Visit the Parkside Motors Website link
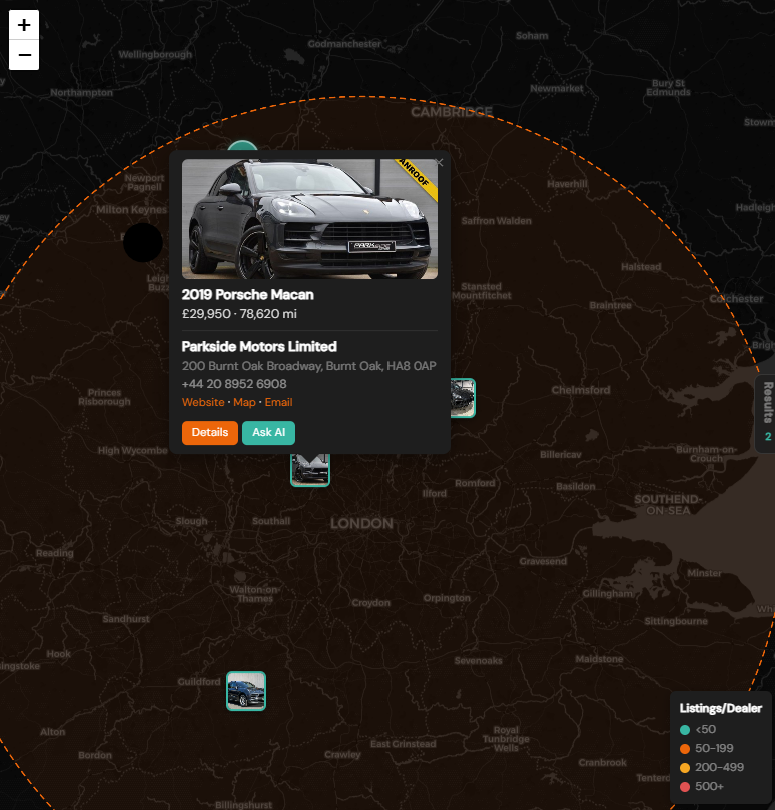Viewport: 775px width, 810px height. pos(203,402)
